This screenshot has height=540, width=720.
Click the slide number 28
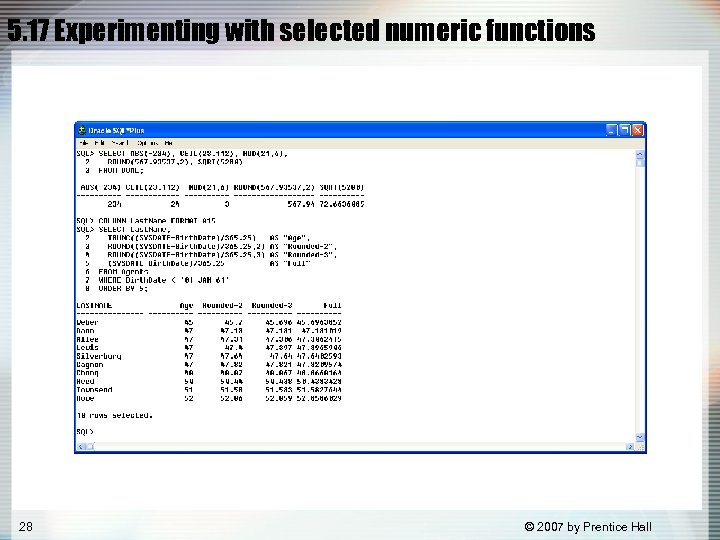26,526
